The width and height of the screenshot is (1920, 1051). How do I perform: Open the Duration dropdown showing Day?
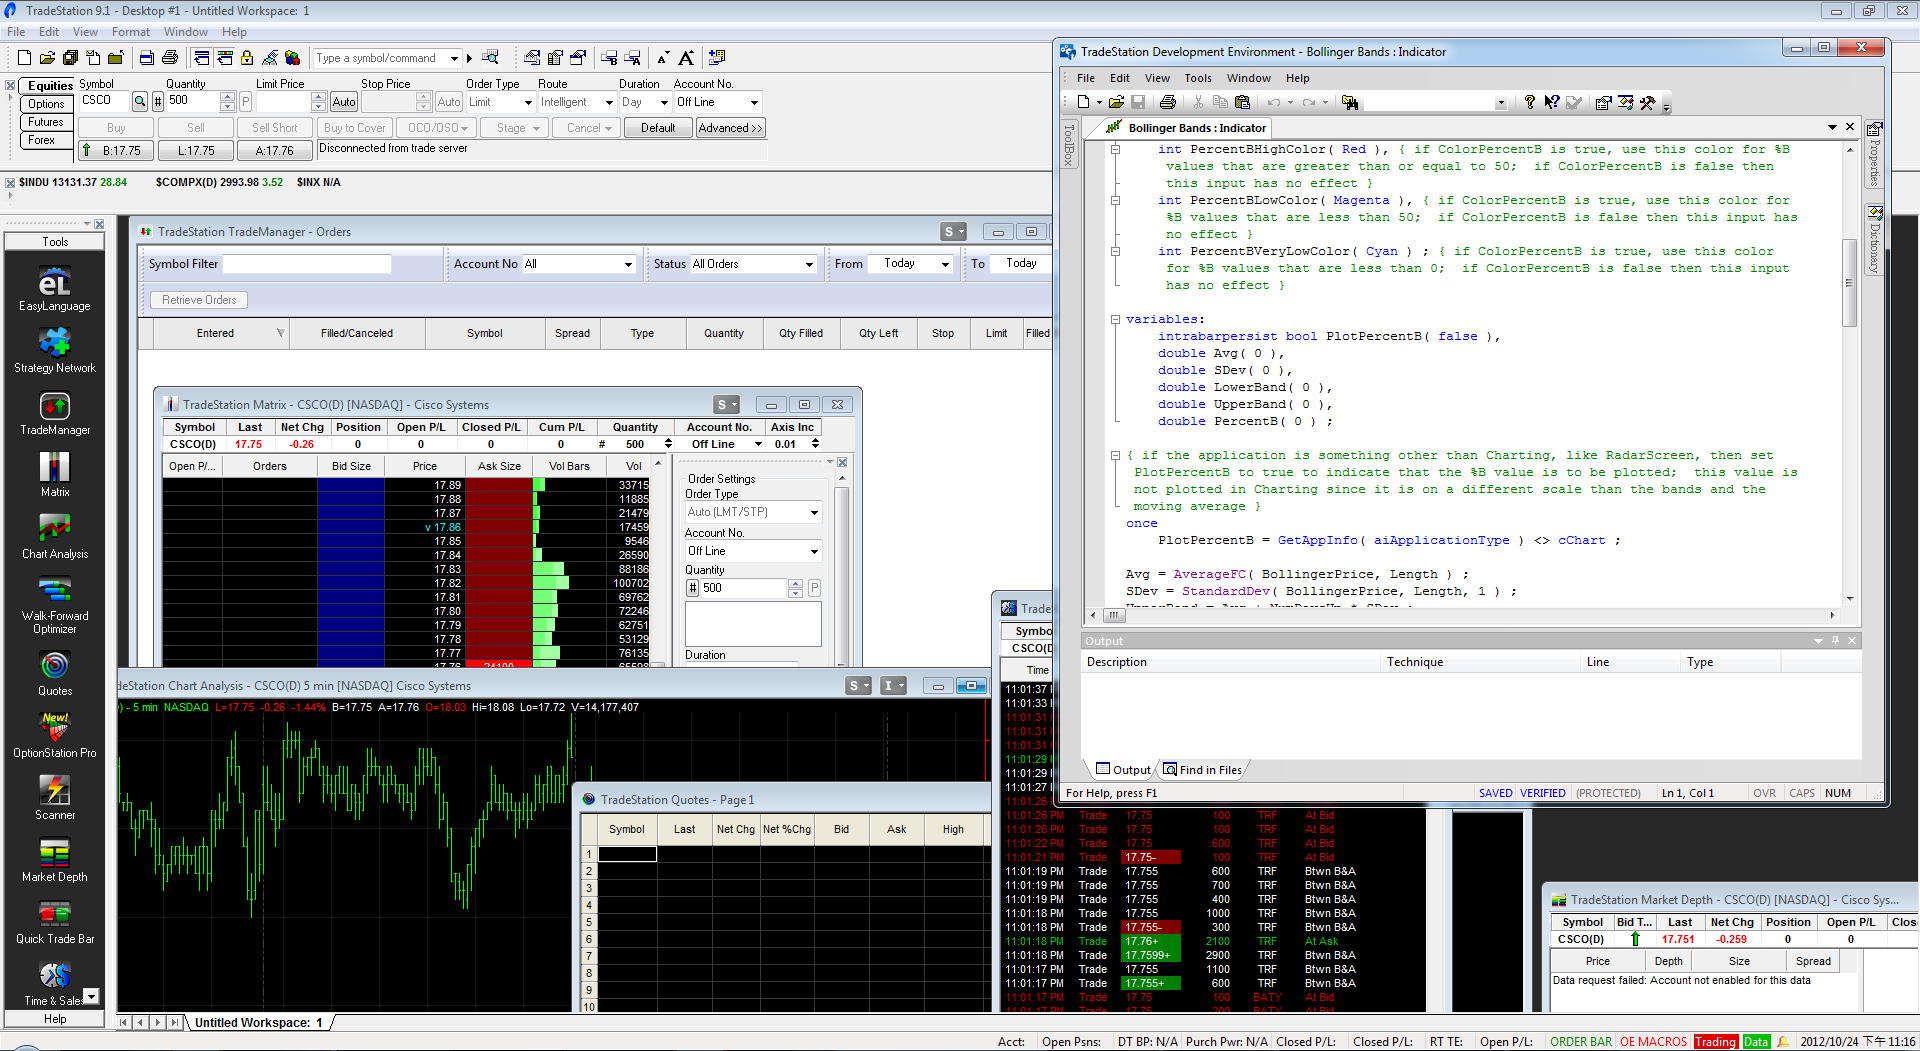[x=644, y=102]
